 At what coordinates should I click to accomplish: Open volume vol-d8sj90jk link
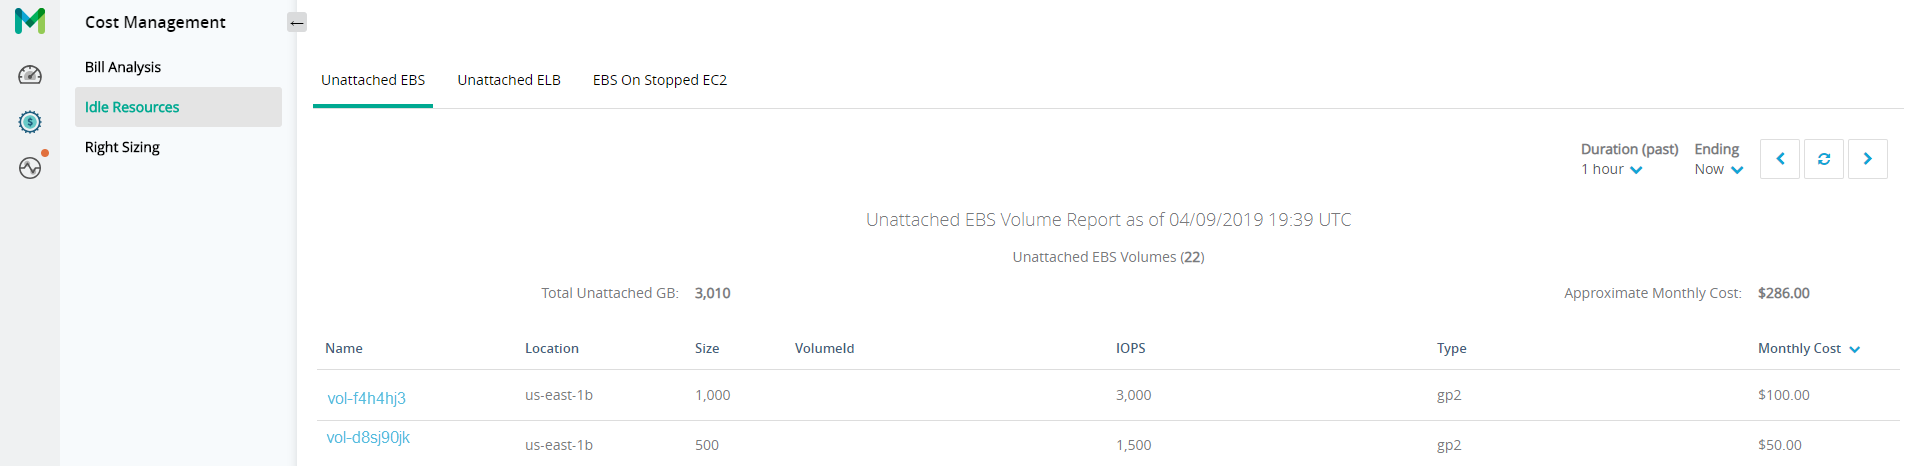[368, 438]
